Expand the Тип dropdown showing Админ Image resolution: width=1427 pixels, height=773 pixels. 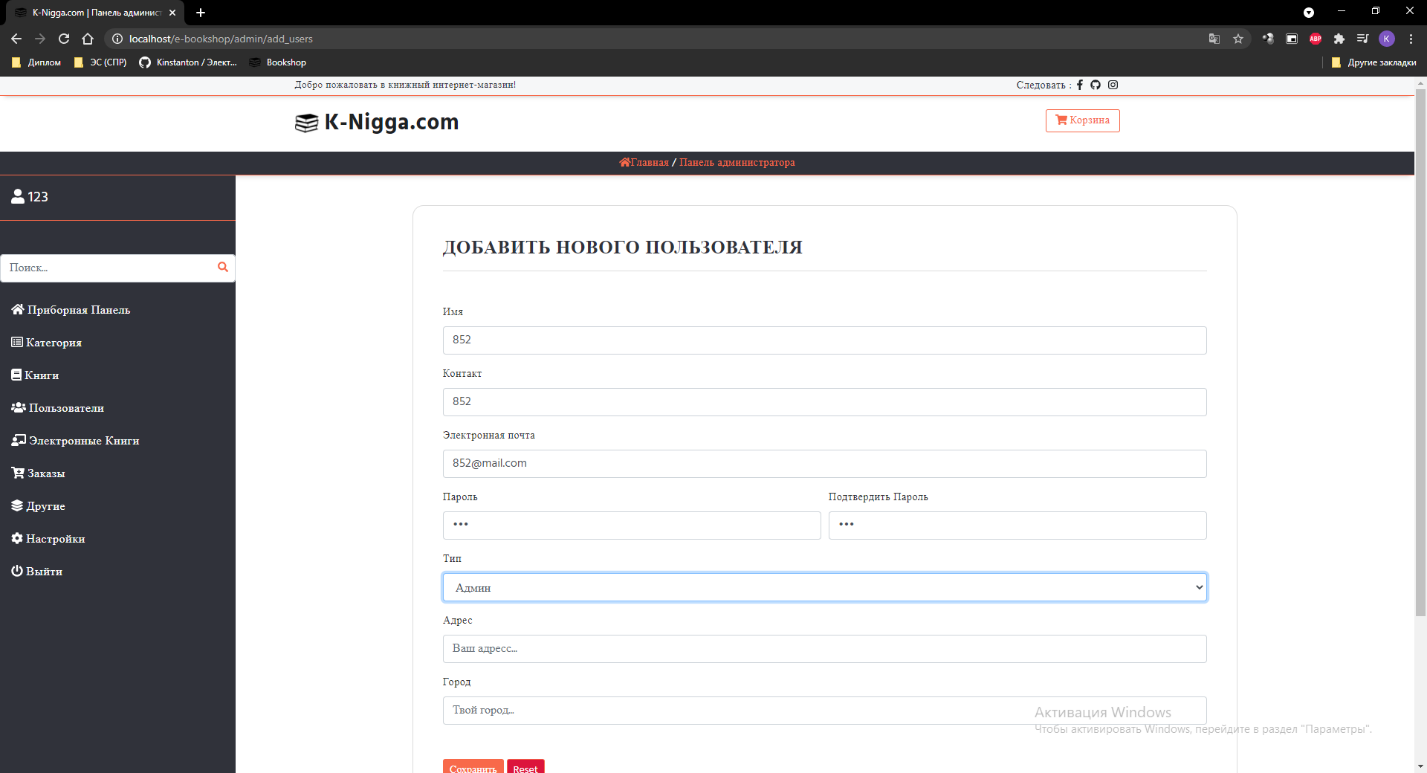pos(825,588)
